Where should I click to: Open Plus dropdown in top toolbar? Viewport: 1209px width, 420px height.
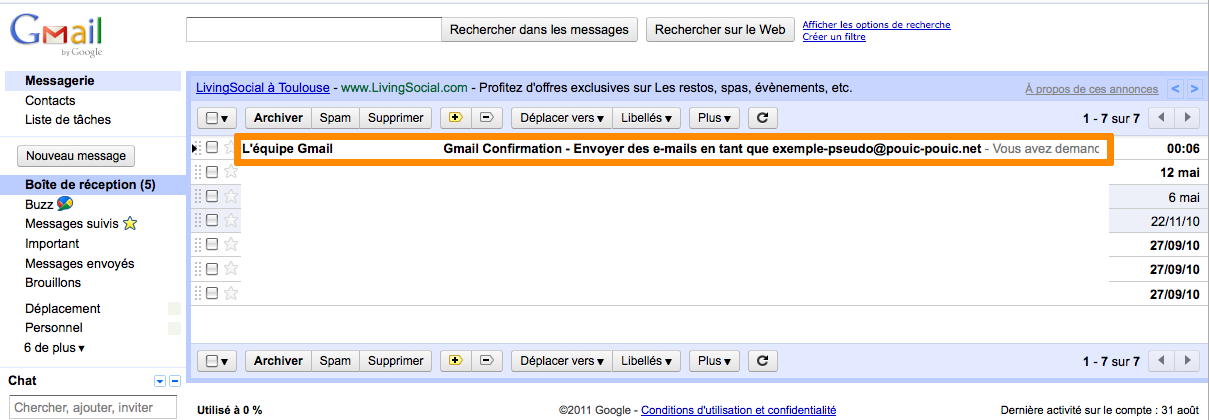[714, 118]
